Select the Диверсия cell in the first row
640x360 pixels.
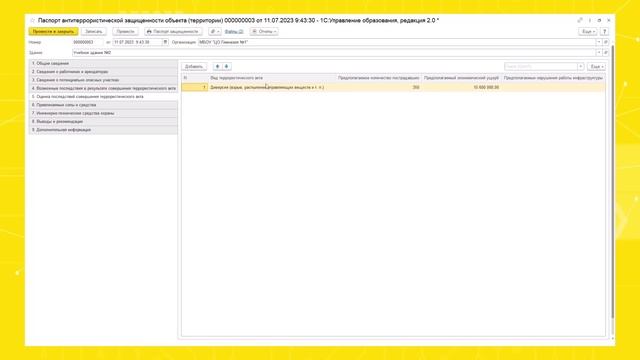point(271,87)
